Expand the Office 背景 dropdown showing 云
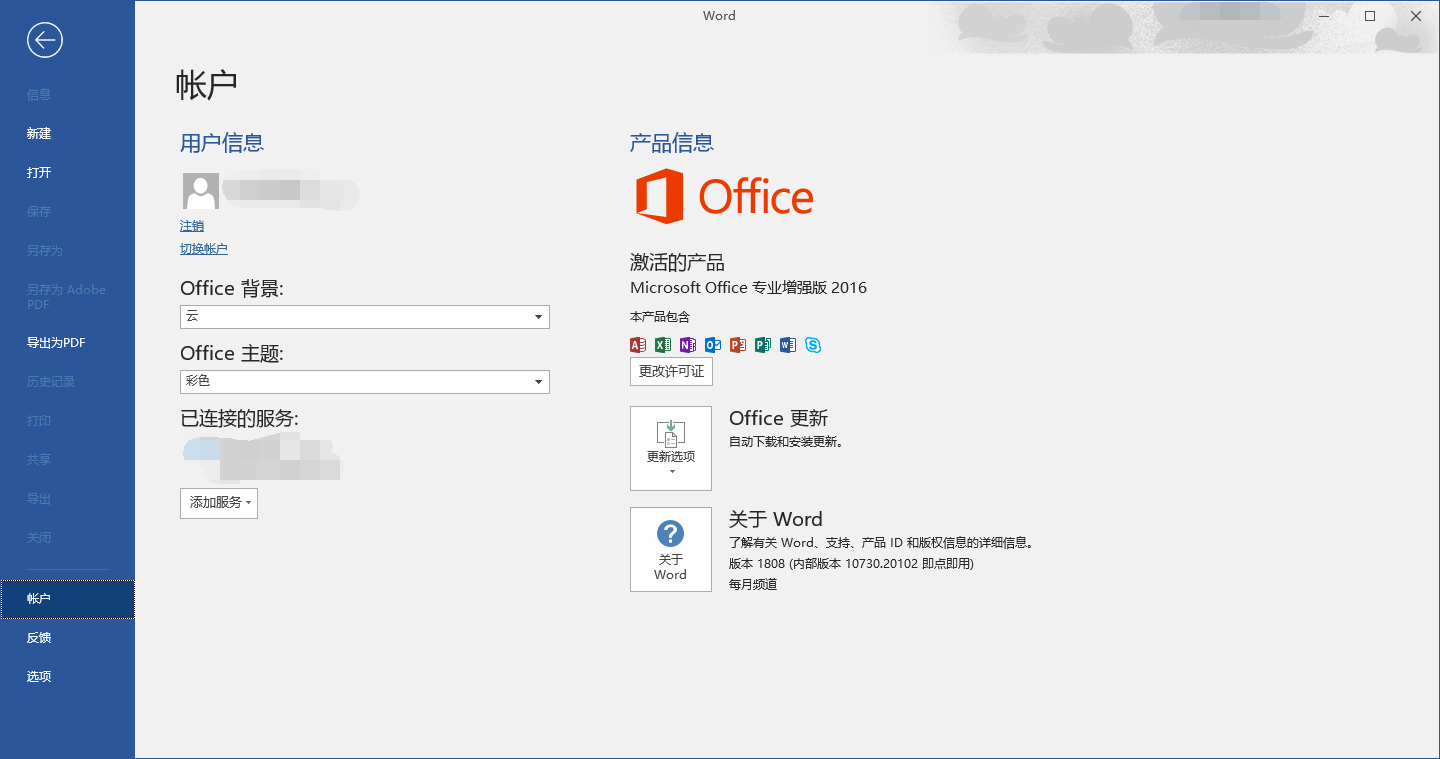The width and height of the screenshot is (1440, 759). click(365, 317)
